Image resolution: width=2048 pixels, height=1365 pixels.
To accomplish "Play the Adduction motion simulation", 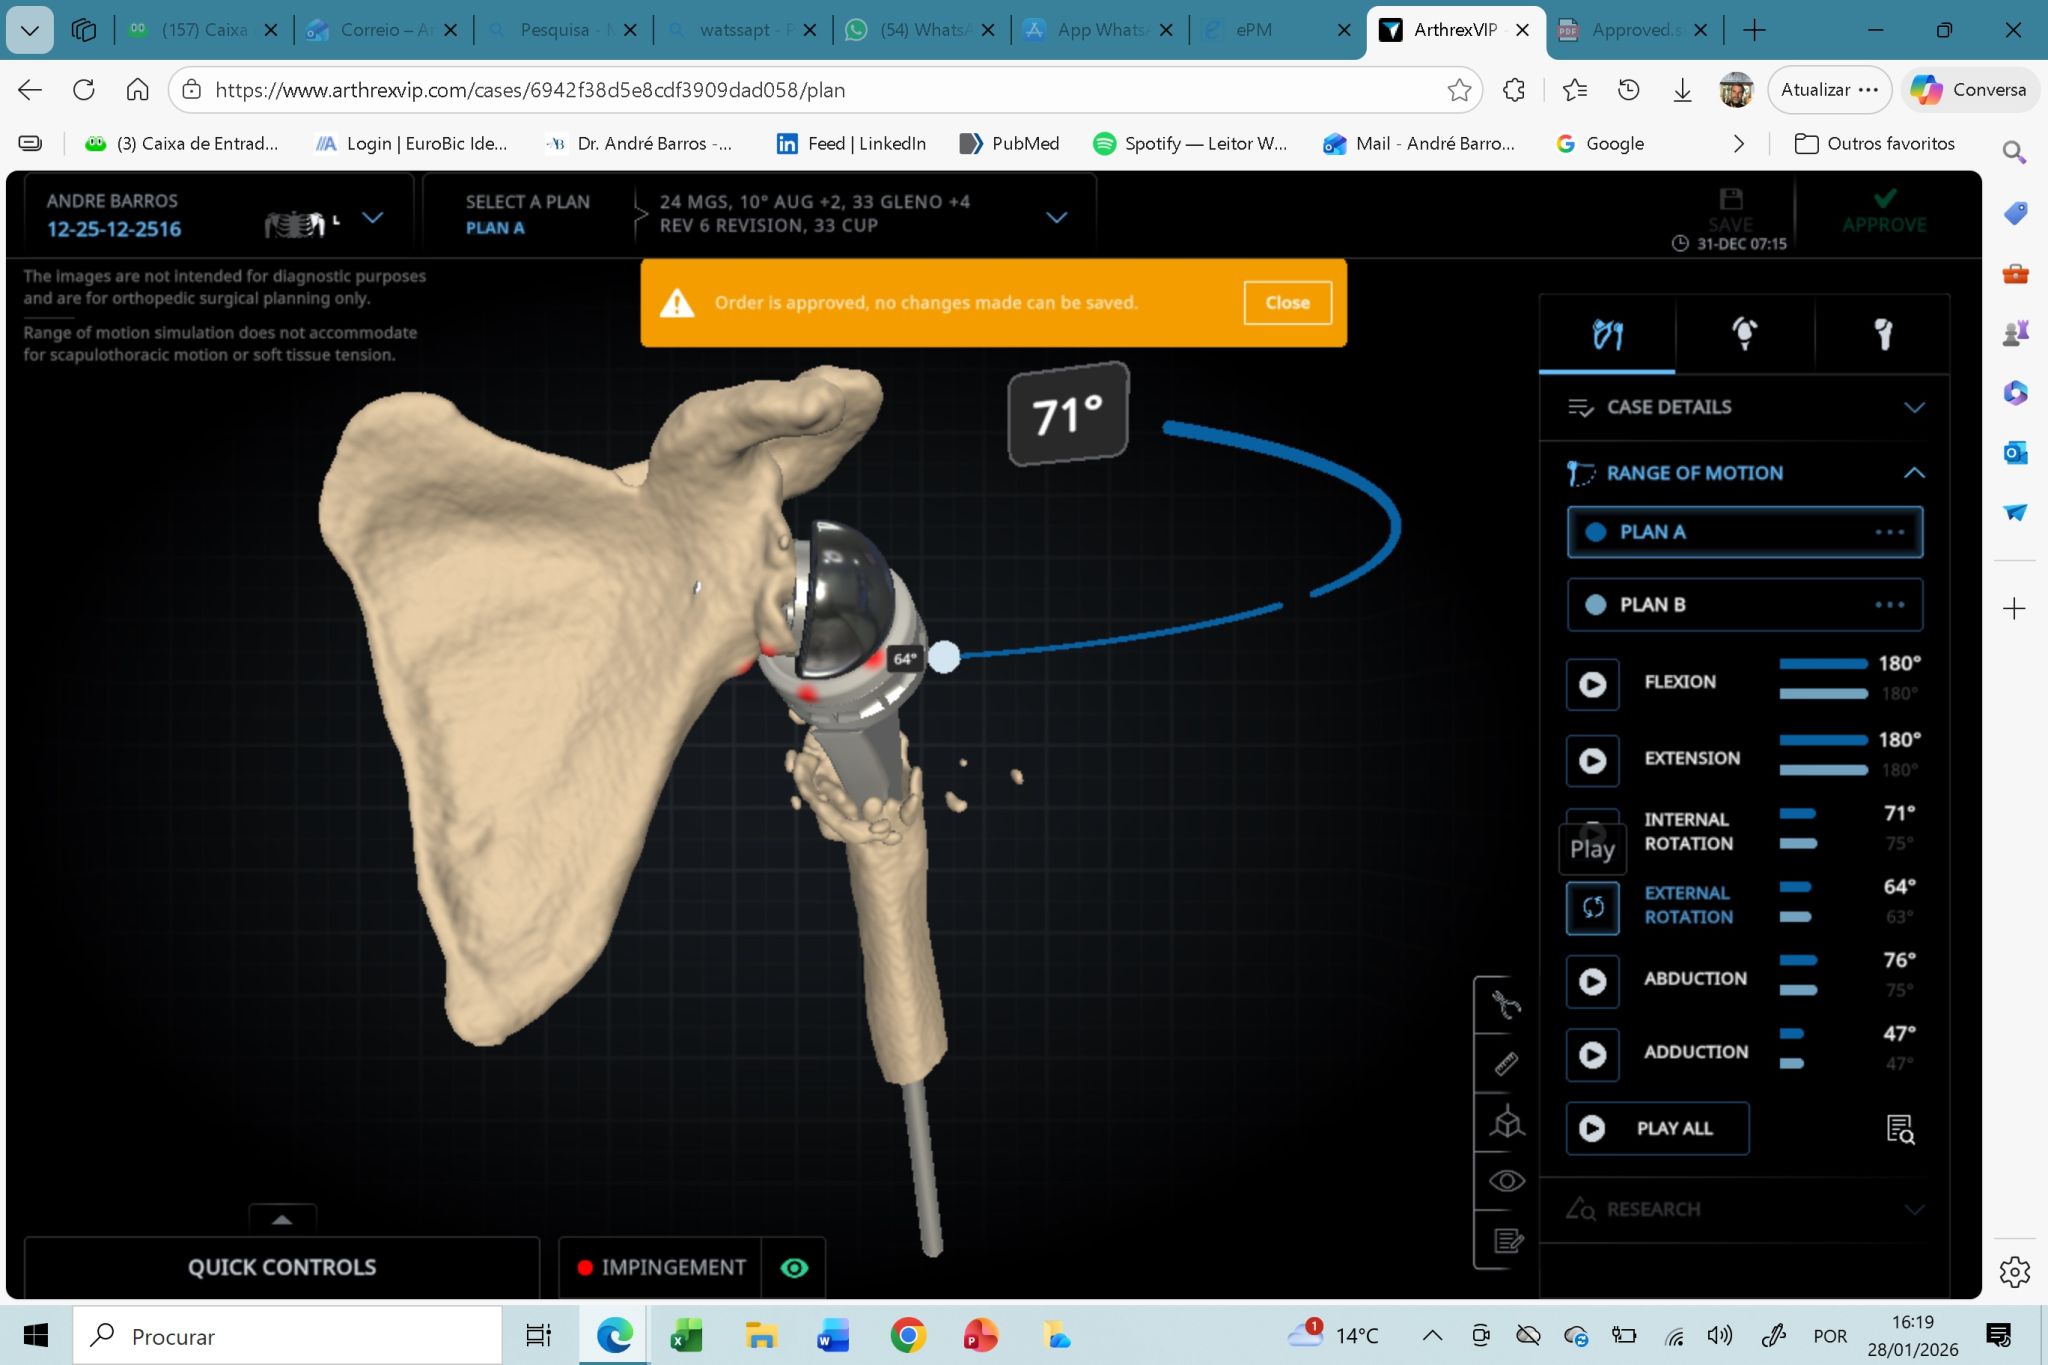I will (1592, 1054).
